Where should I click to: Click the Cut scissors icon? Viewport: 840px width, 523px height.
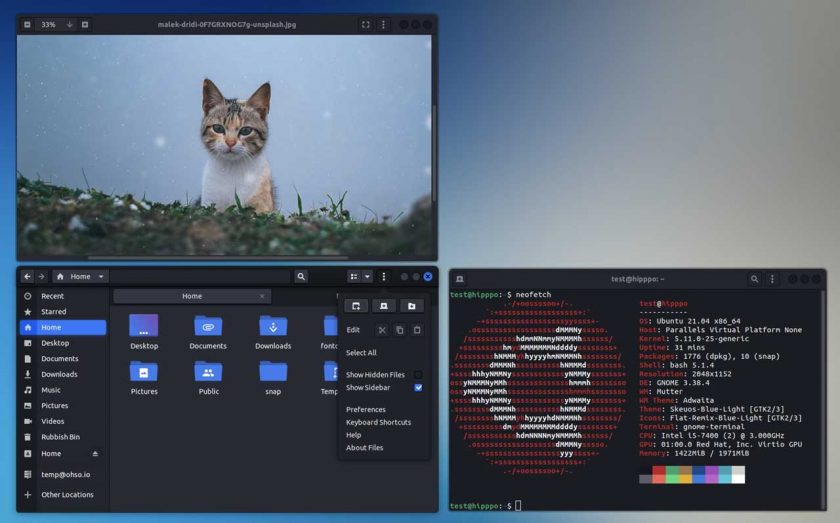[x=382, y=330]
